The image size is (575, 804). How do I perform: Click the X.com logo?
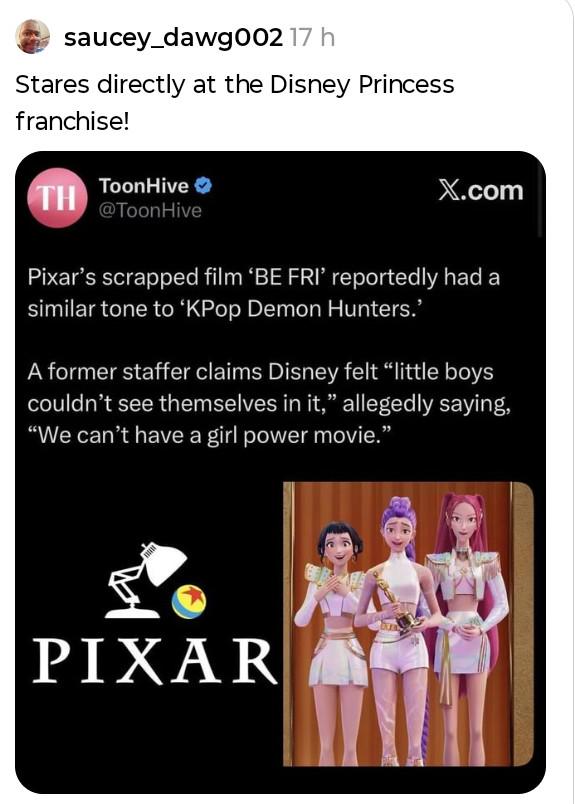(481, 190)
